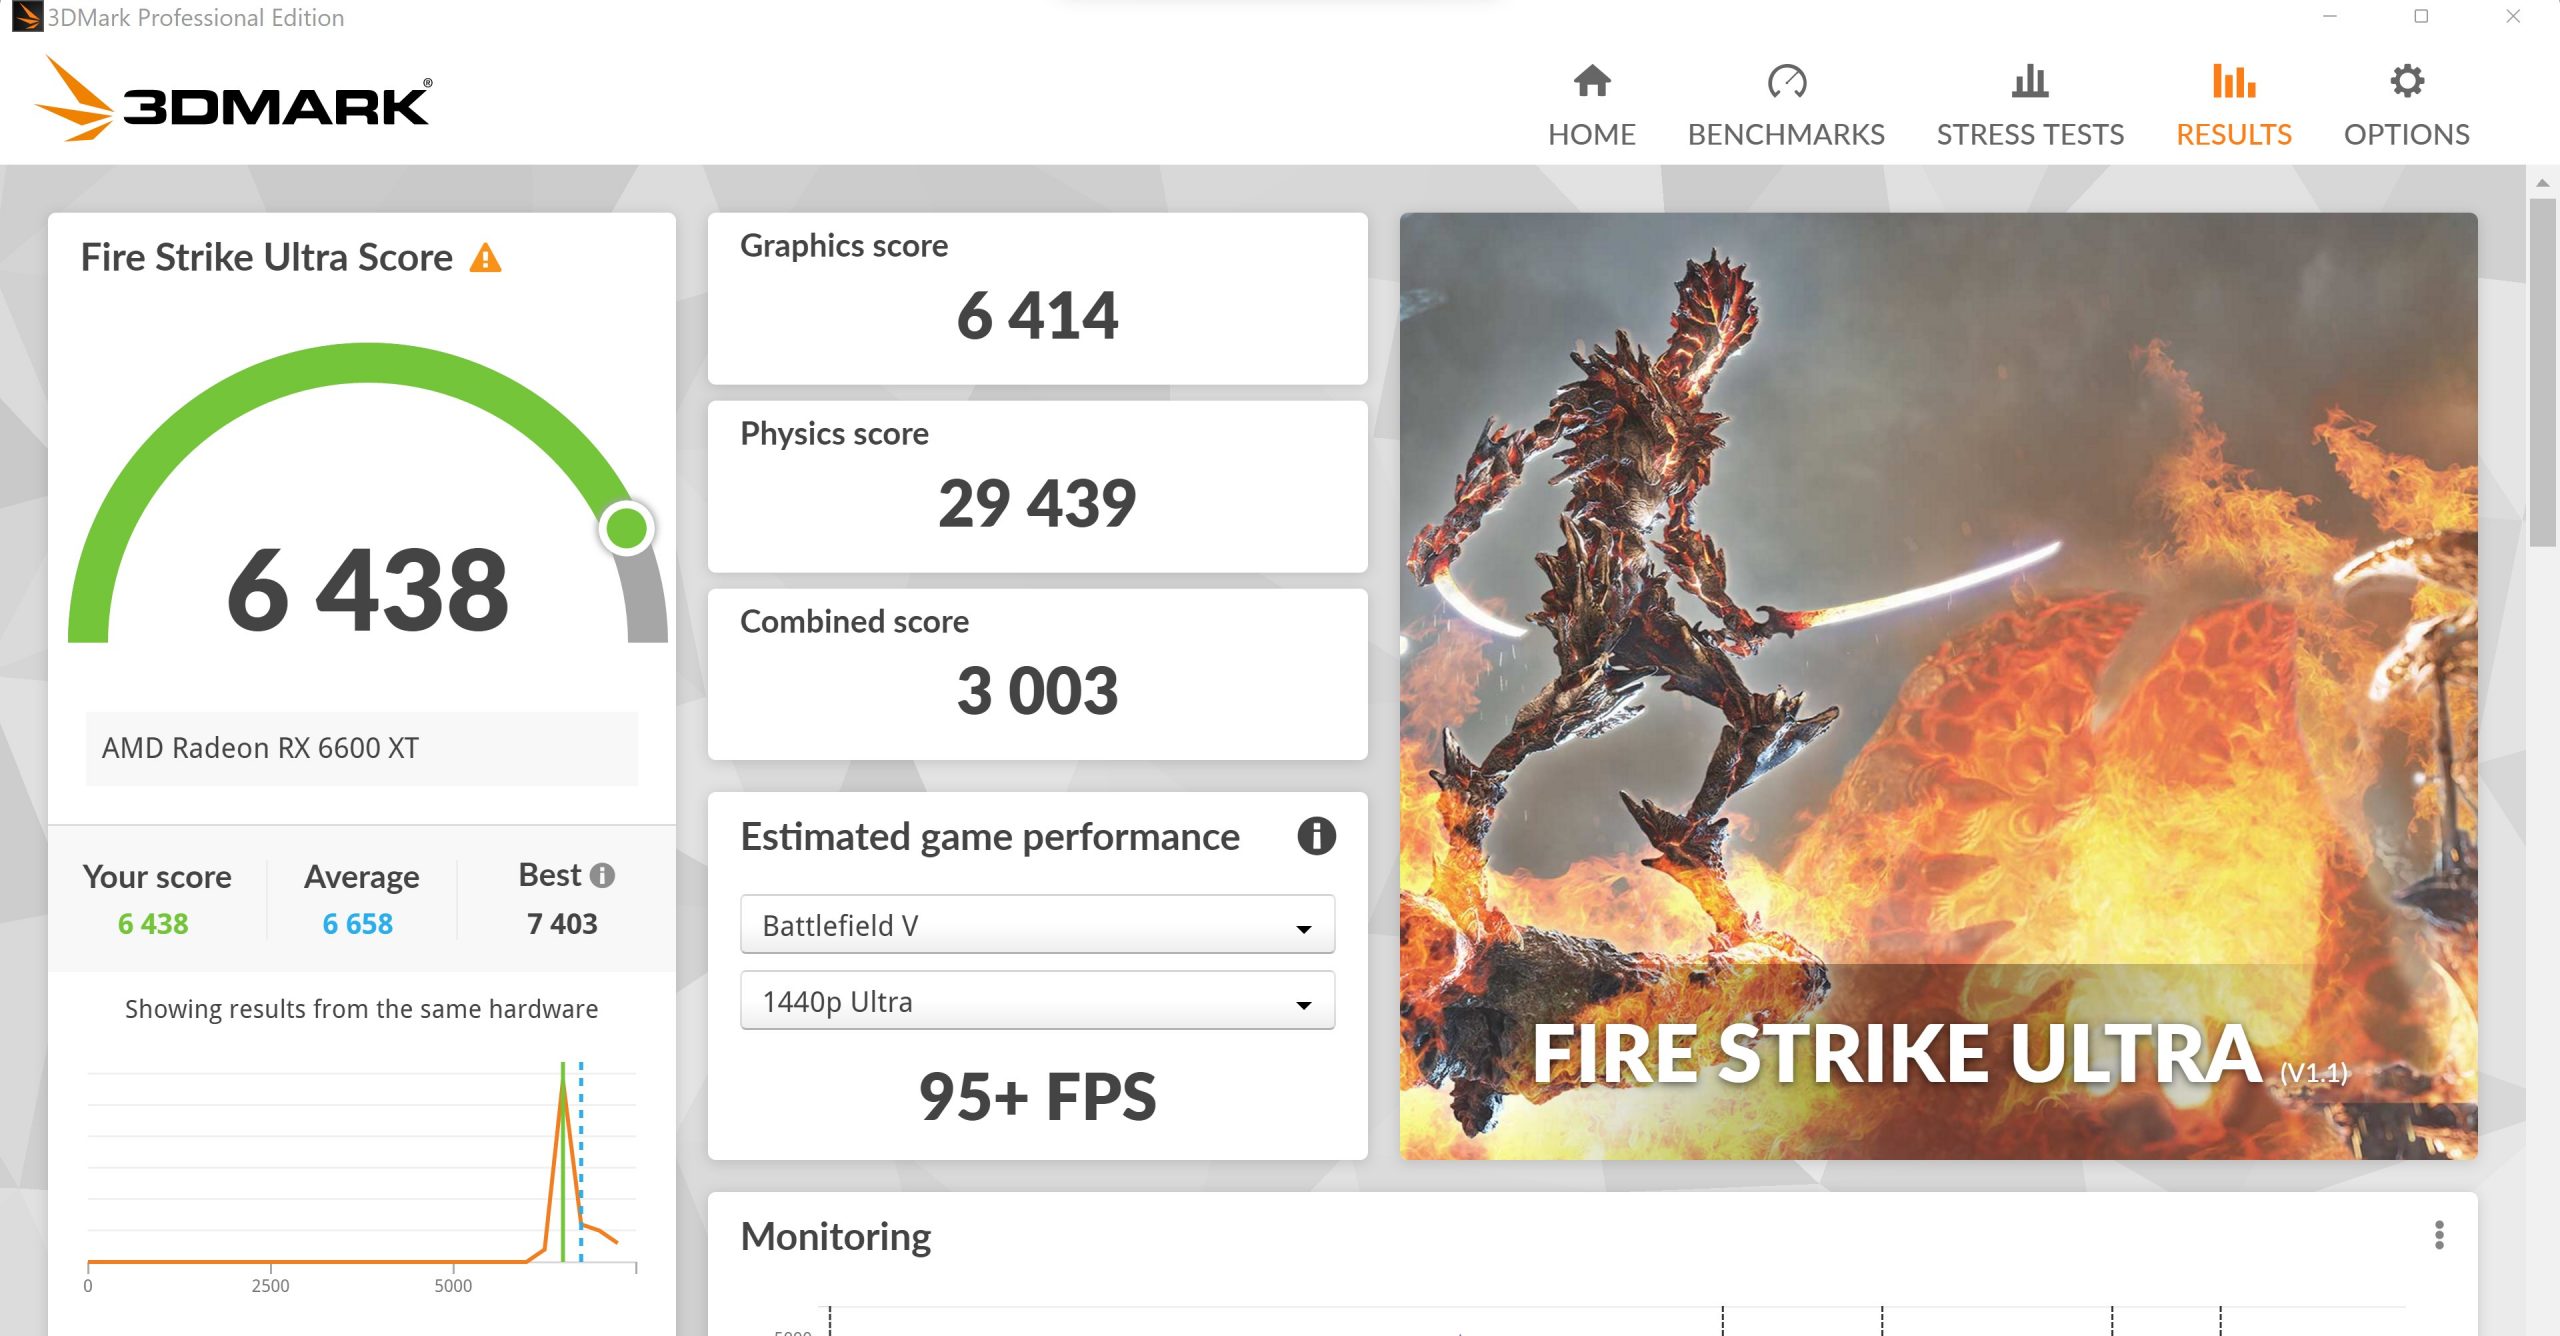Image resolution: width=2560 pixels, height=1336 pixels.
Task: Click the 3DMark logo
Action: click(234, 99)
